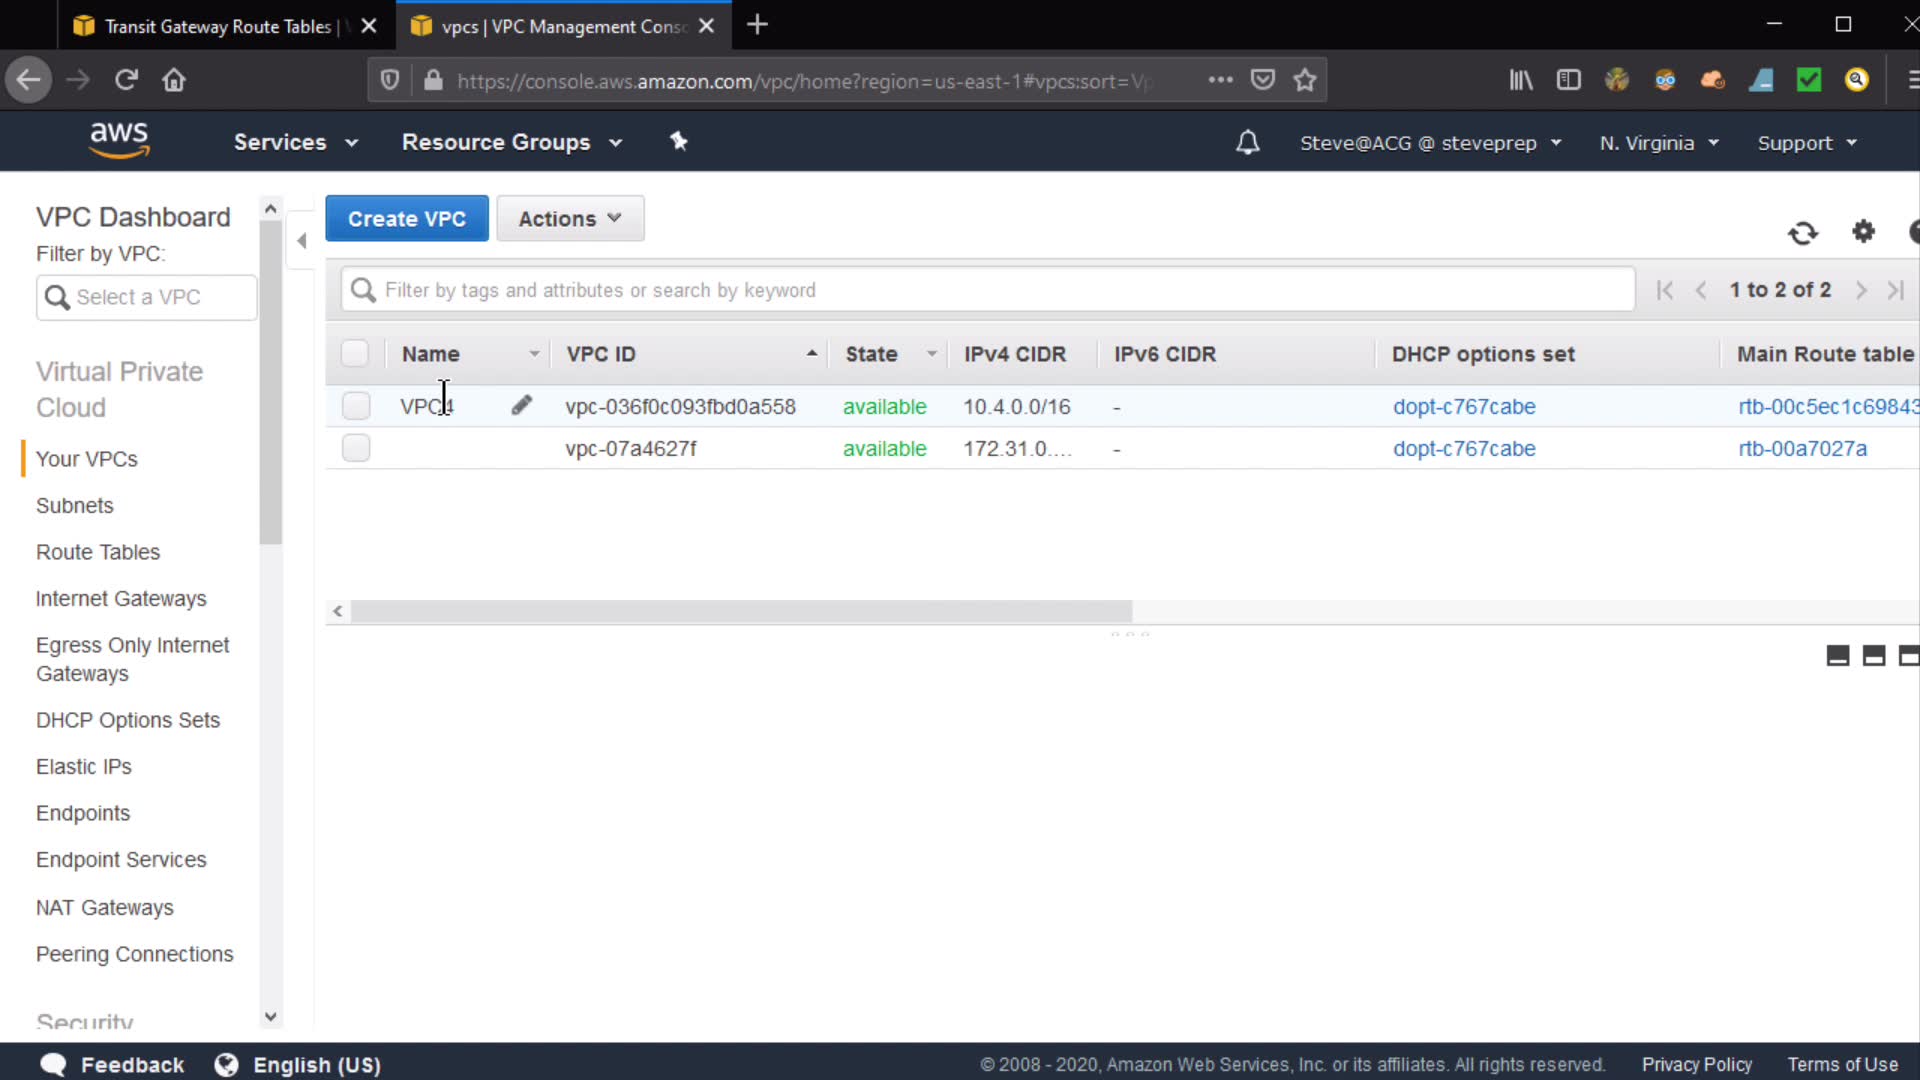Click the pencil edit icon beside VPC name
This screenshot has width=1920, height=1080.
(521, 405)
